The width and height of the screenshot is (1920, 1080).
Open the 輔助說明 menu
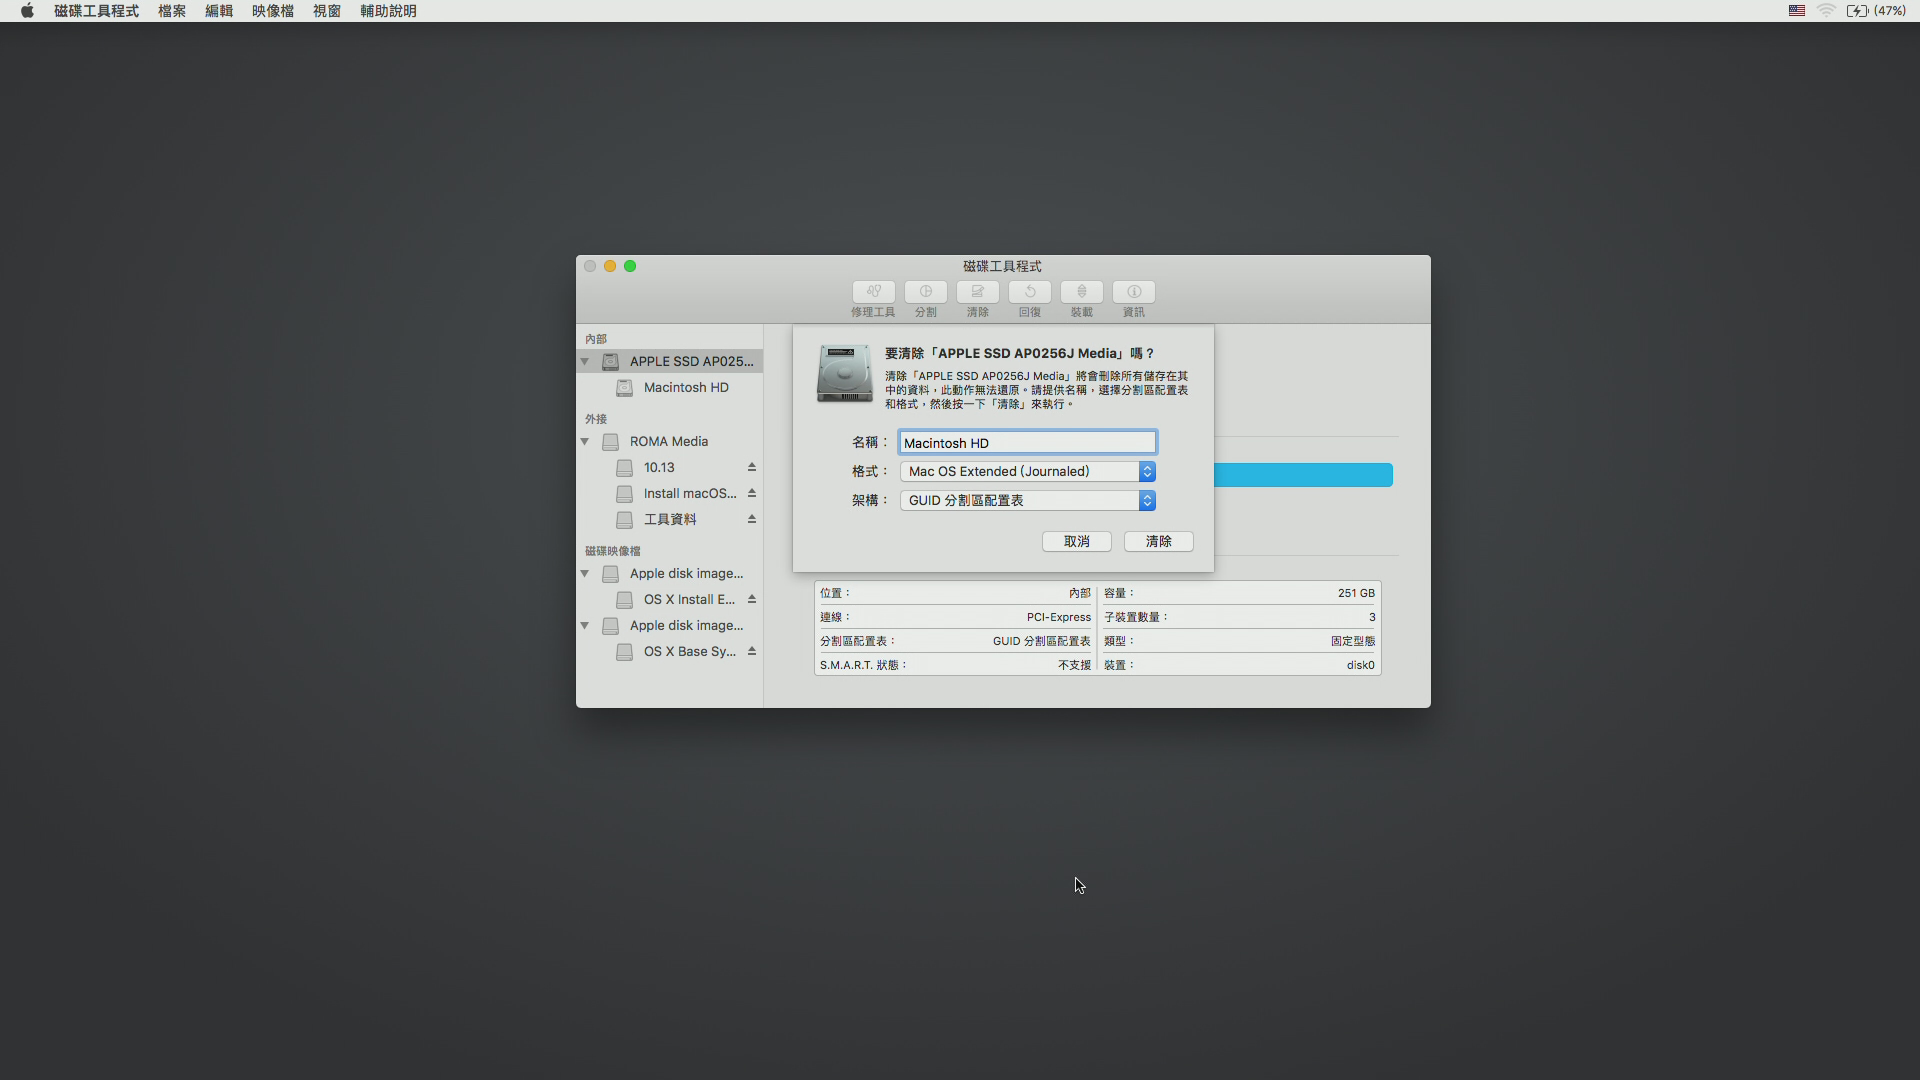click(388, 11)
